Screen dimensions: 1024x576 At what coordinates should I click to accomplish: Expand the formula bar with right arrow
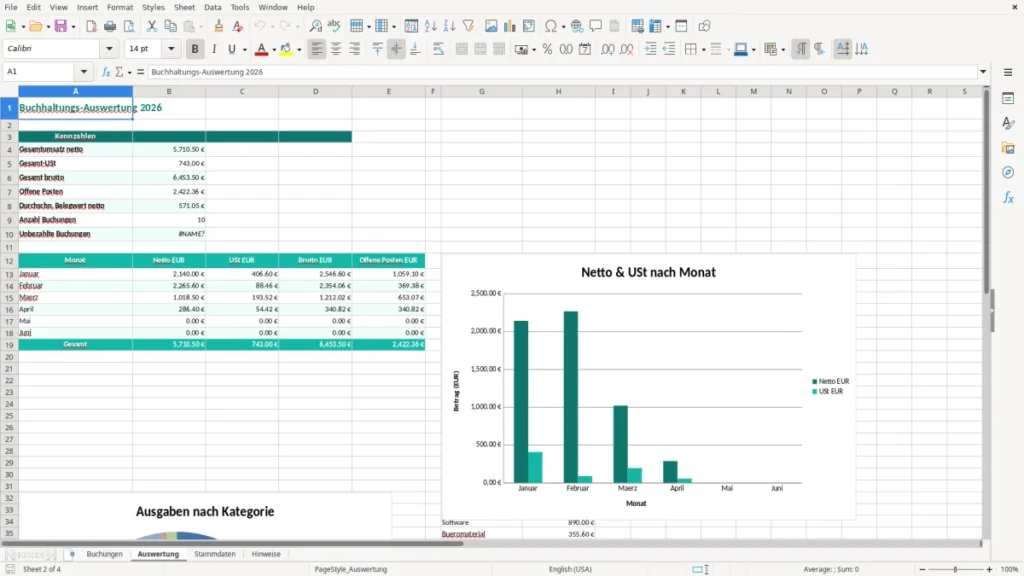983,72
